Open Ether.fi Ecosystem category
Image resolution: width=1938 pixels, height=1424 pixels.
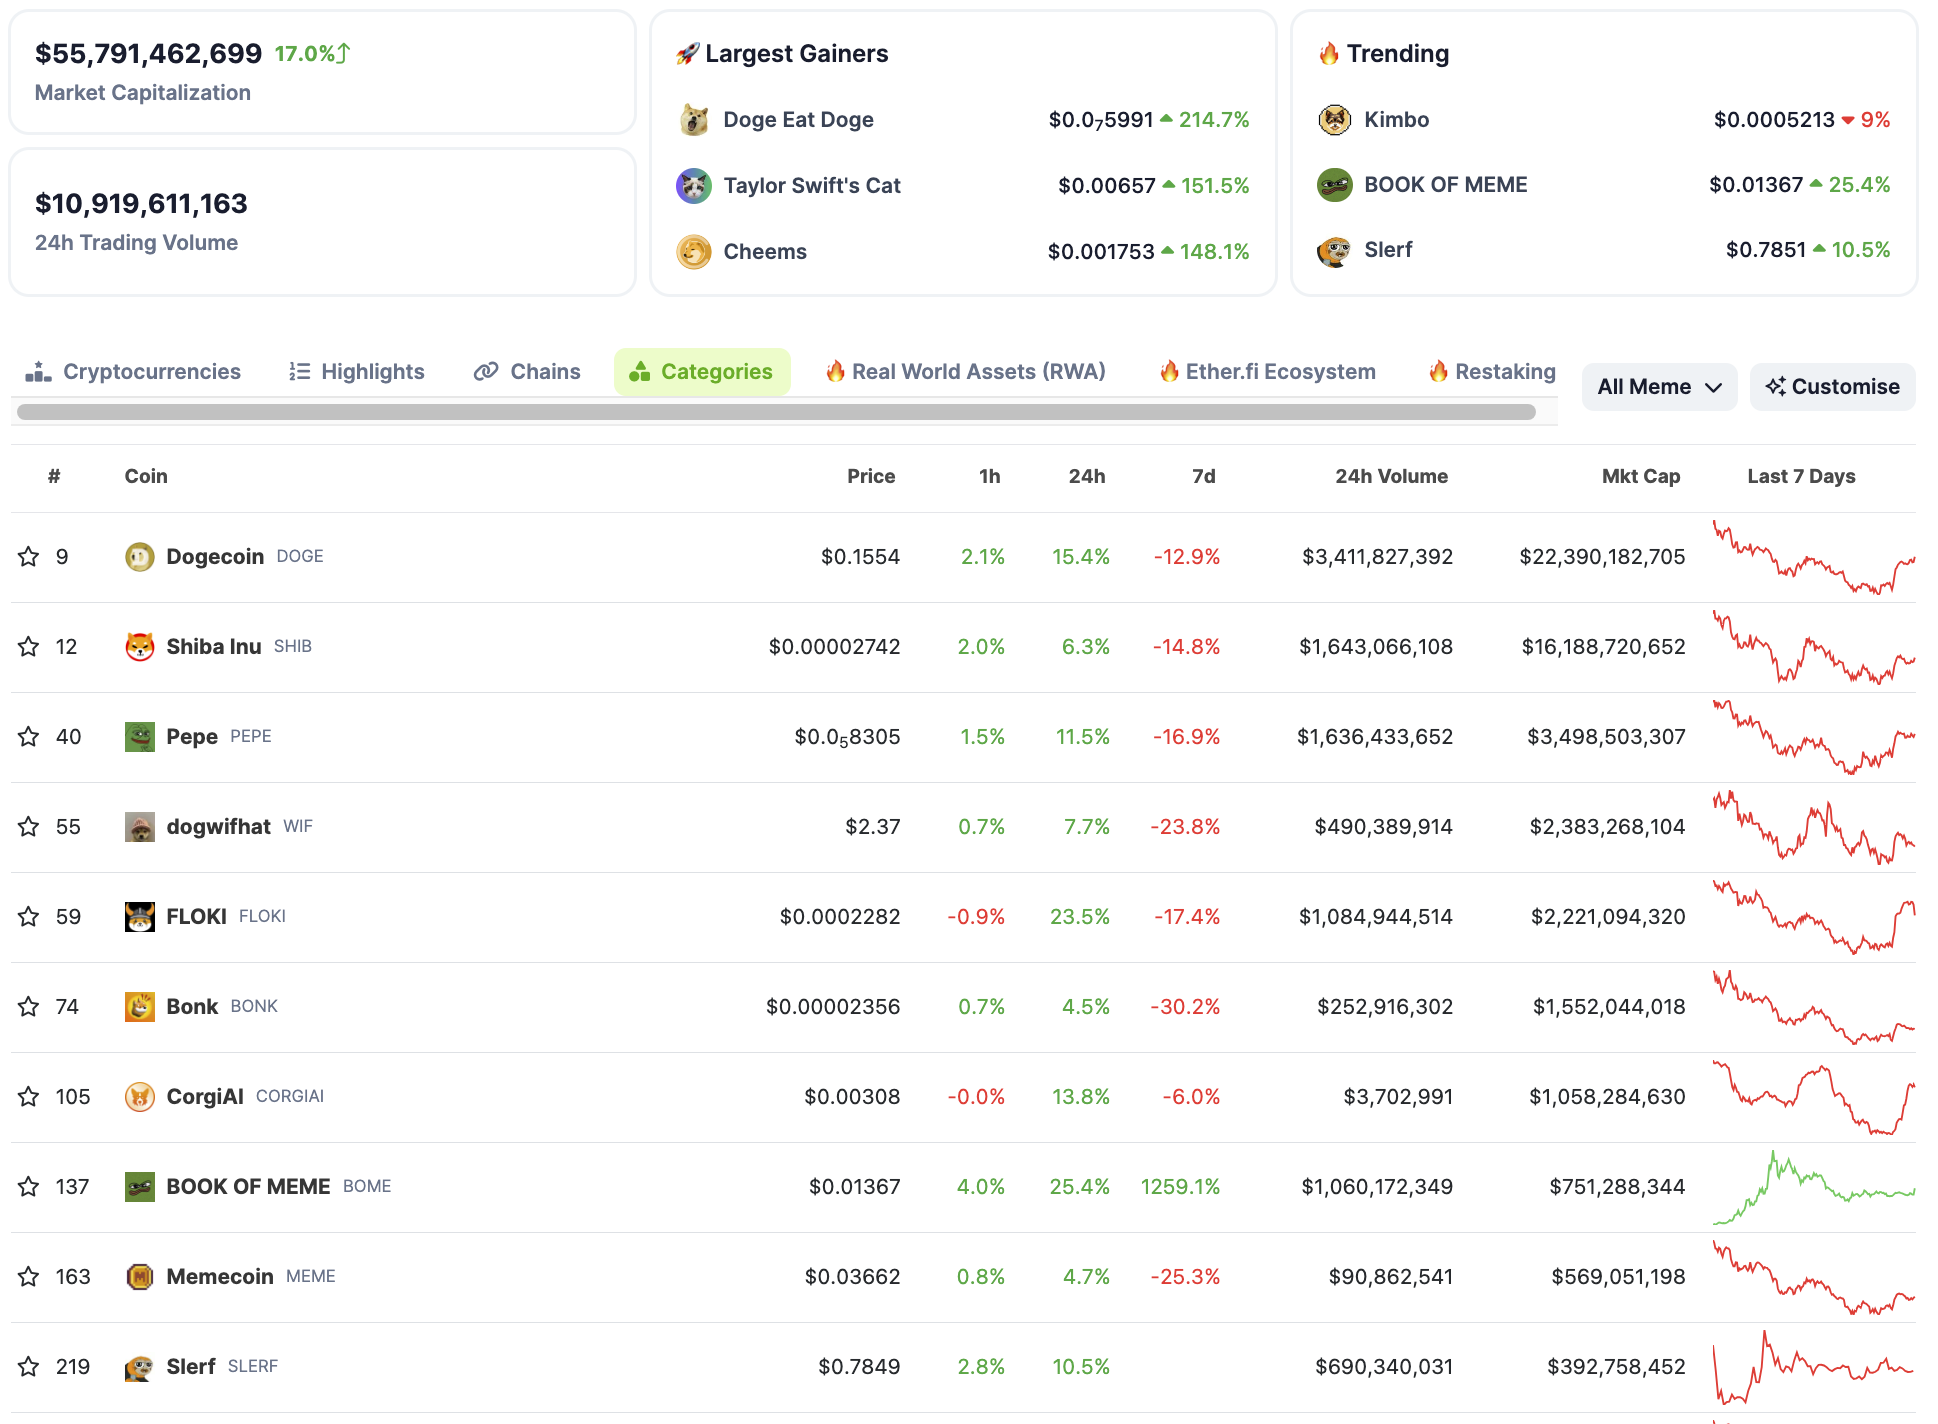coord(1268,372)
